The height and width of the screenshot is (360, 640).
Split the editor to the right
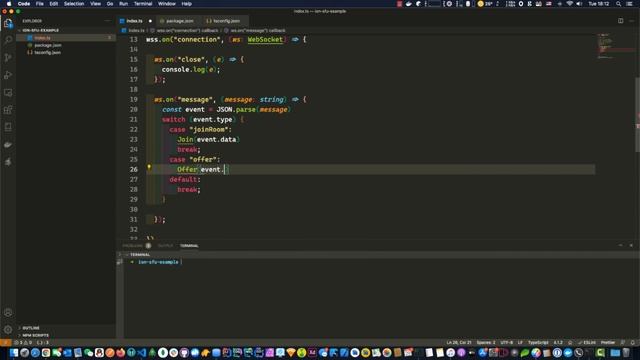620,21
